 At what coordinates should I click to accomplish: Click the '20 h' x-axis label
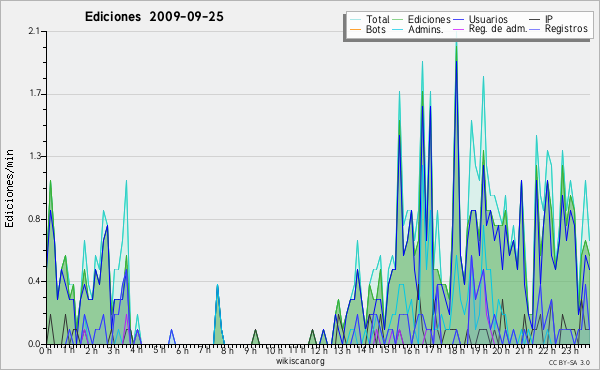[501, 350]
